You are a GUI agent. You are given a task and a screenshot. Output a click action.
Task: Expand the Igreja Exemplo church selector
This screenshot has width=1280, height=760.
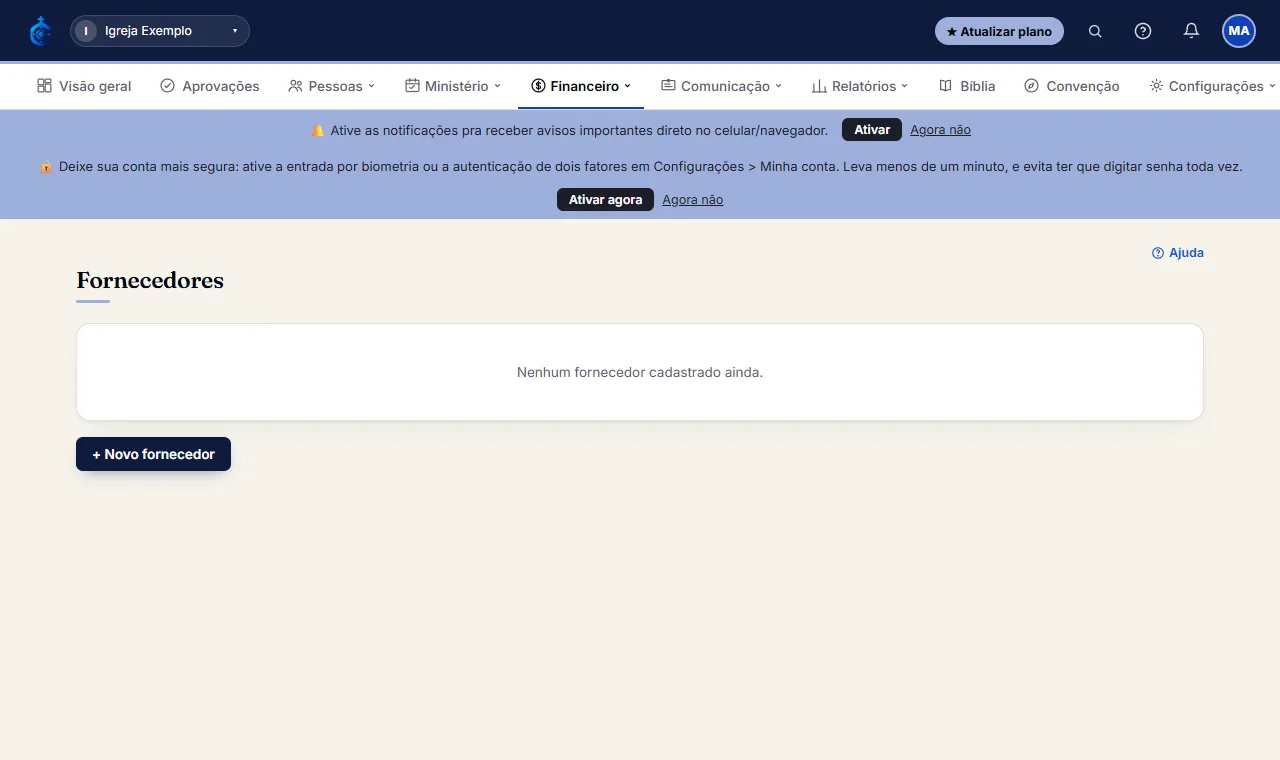point(160,31)
